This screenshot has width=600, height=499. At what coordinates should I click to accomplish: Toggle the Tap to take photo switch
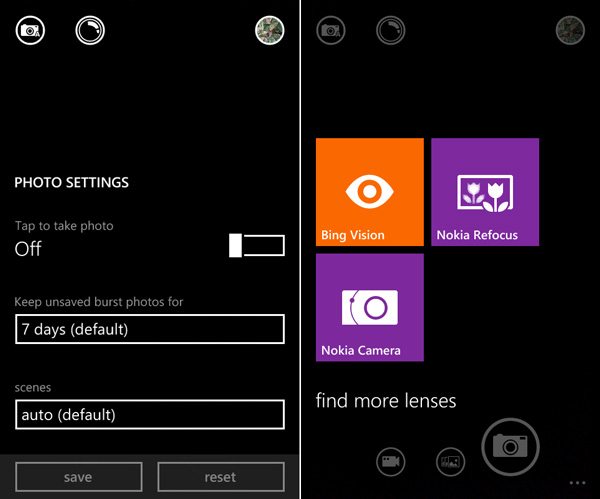256,246
